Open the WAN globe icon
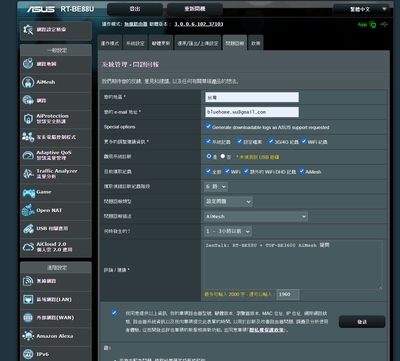The height and width of the screenshot is (361, 400). click(x=28, y=318)
